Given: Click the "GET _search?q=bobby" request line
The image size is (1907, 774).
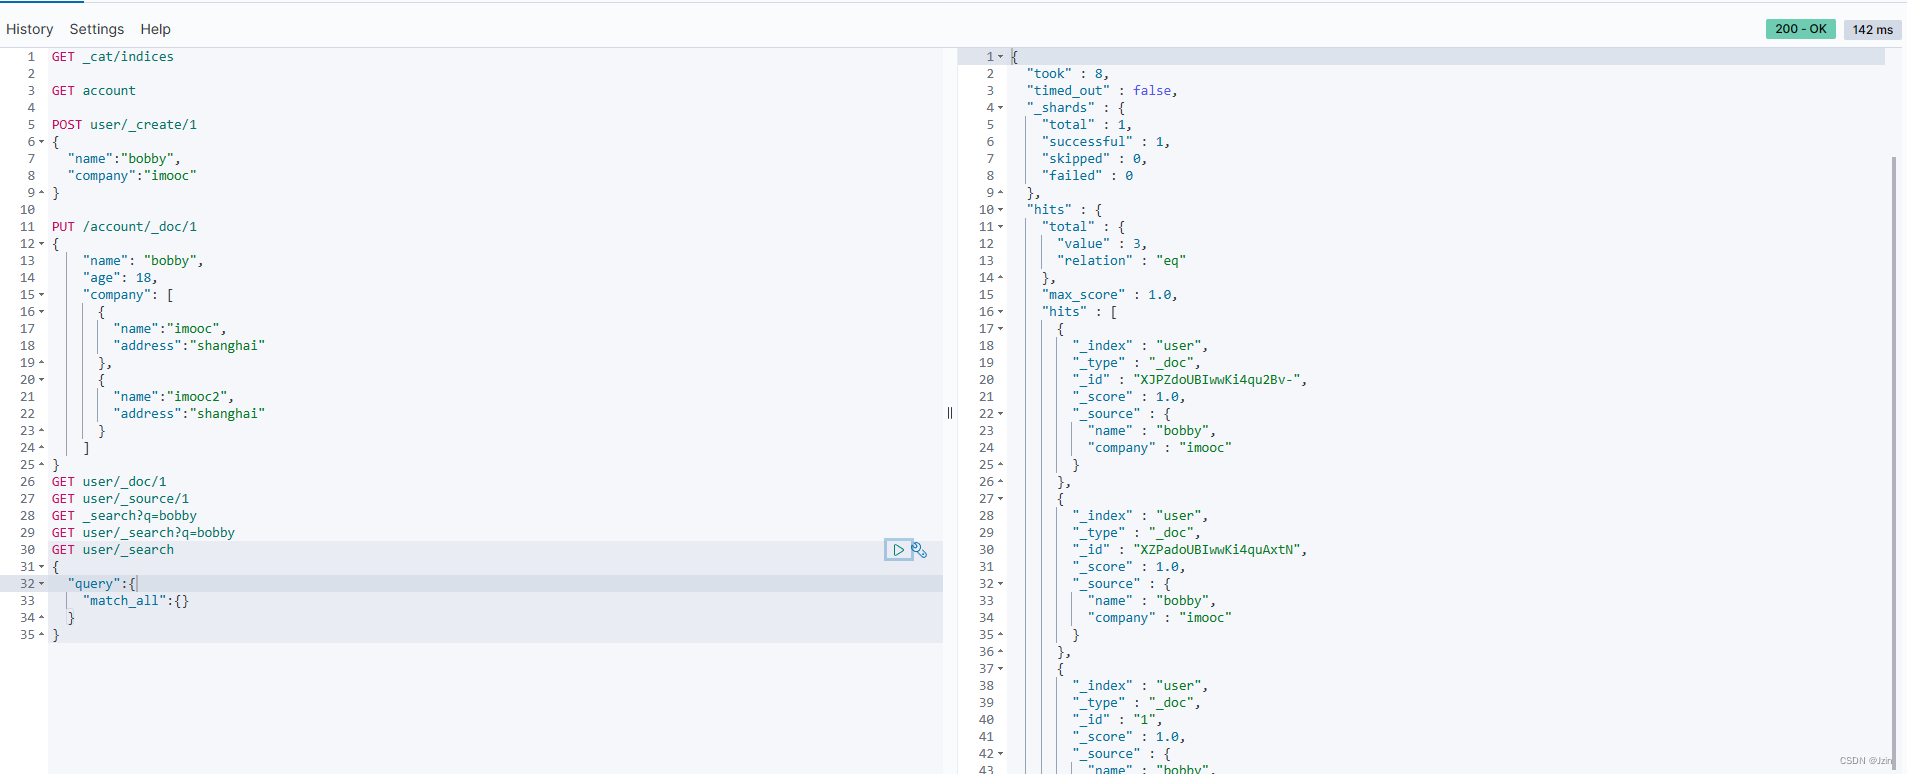Looking at the screenshot, I should tap(125, 516).
